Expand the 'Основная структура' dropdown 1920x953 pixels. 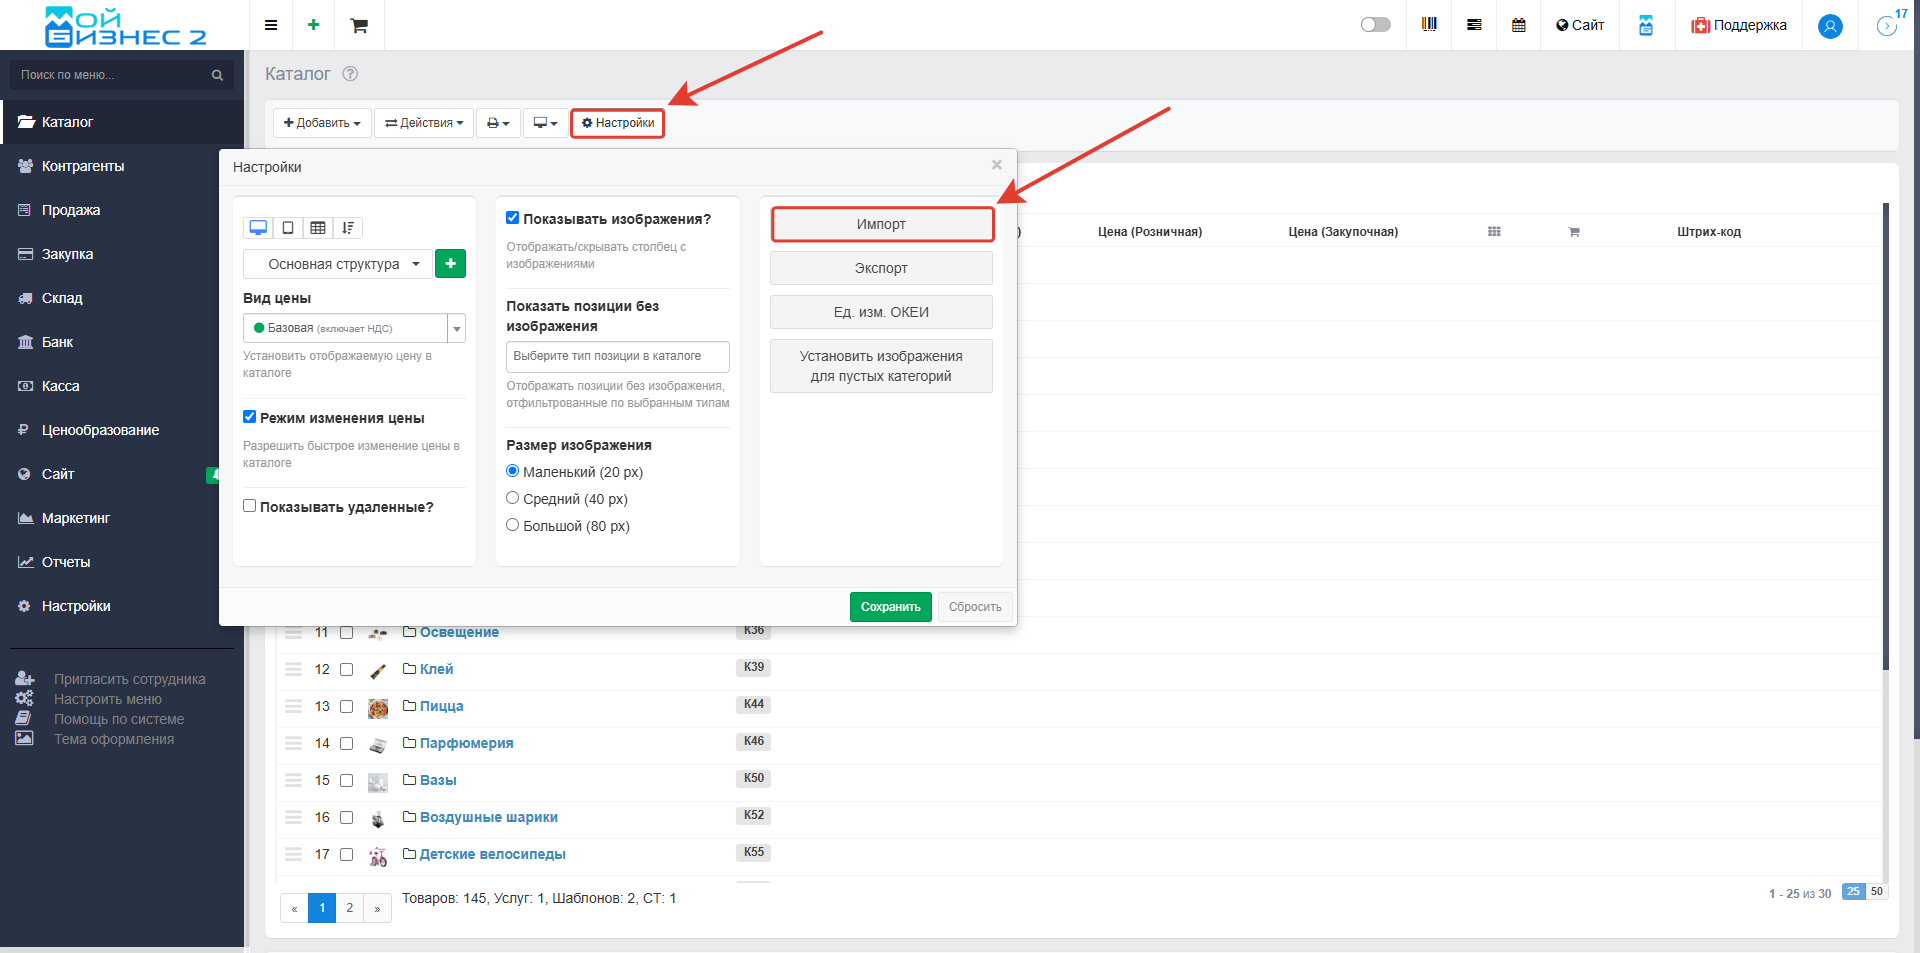click(338, 264)
